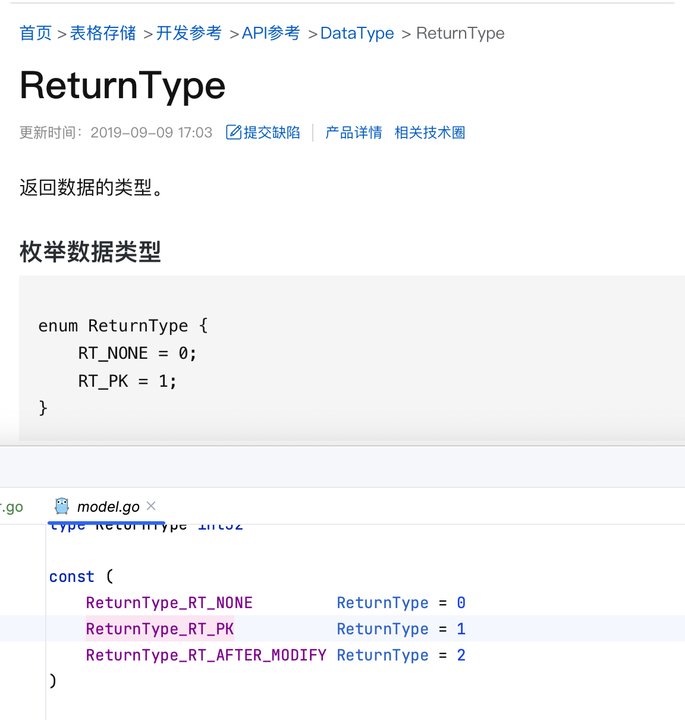Go back to DataType breadcrumb page

357,34
